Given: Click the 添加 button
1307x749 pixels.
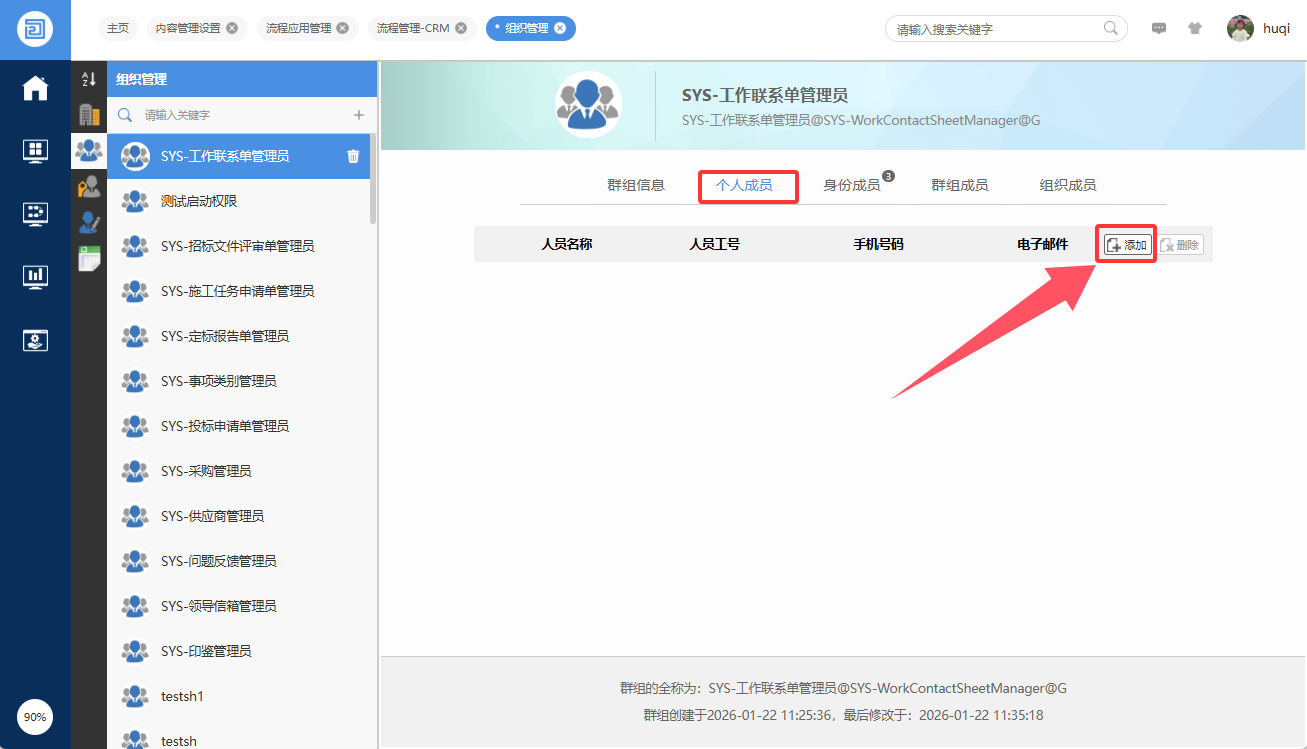Looking at the screenshot, I should click(x=1127, y=245).
